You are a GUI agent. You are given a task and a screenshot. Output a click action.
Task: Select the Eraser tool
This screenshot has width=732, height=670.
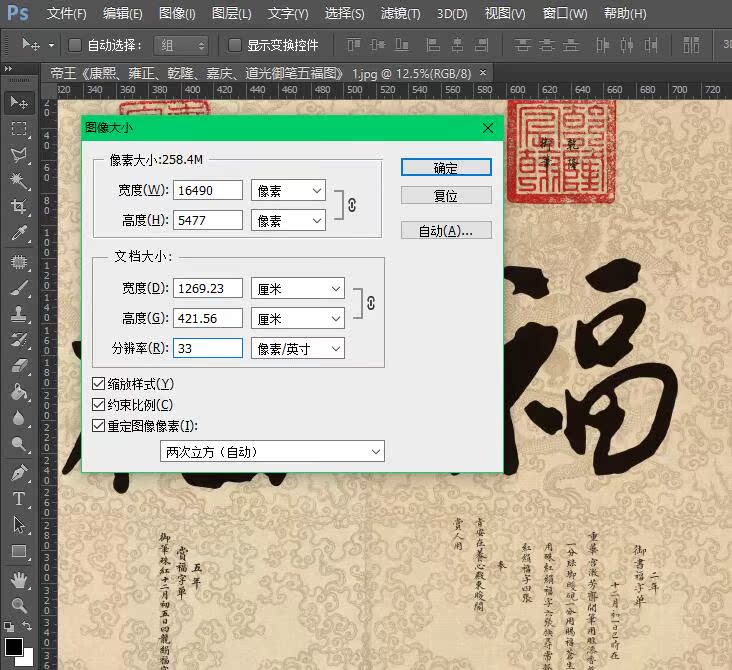tap(19, 366)
